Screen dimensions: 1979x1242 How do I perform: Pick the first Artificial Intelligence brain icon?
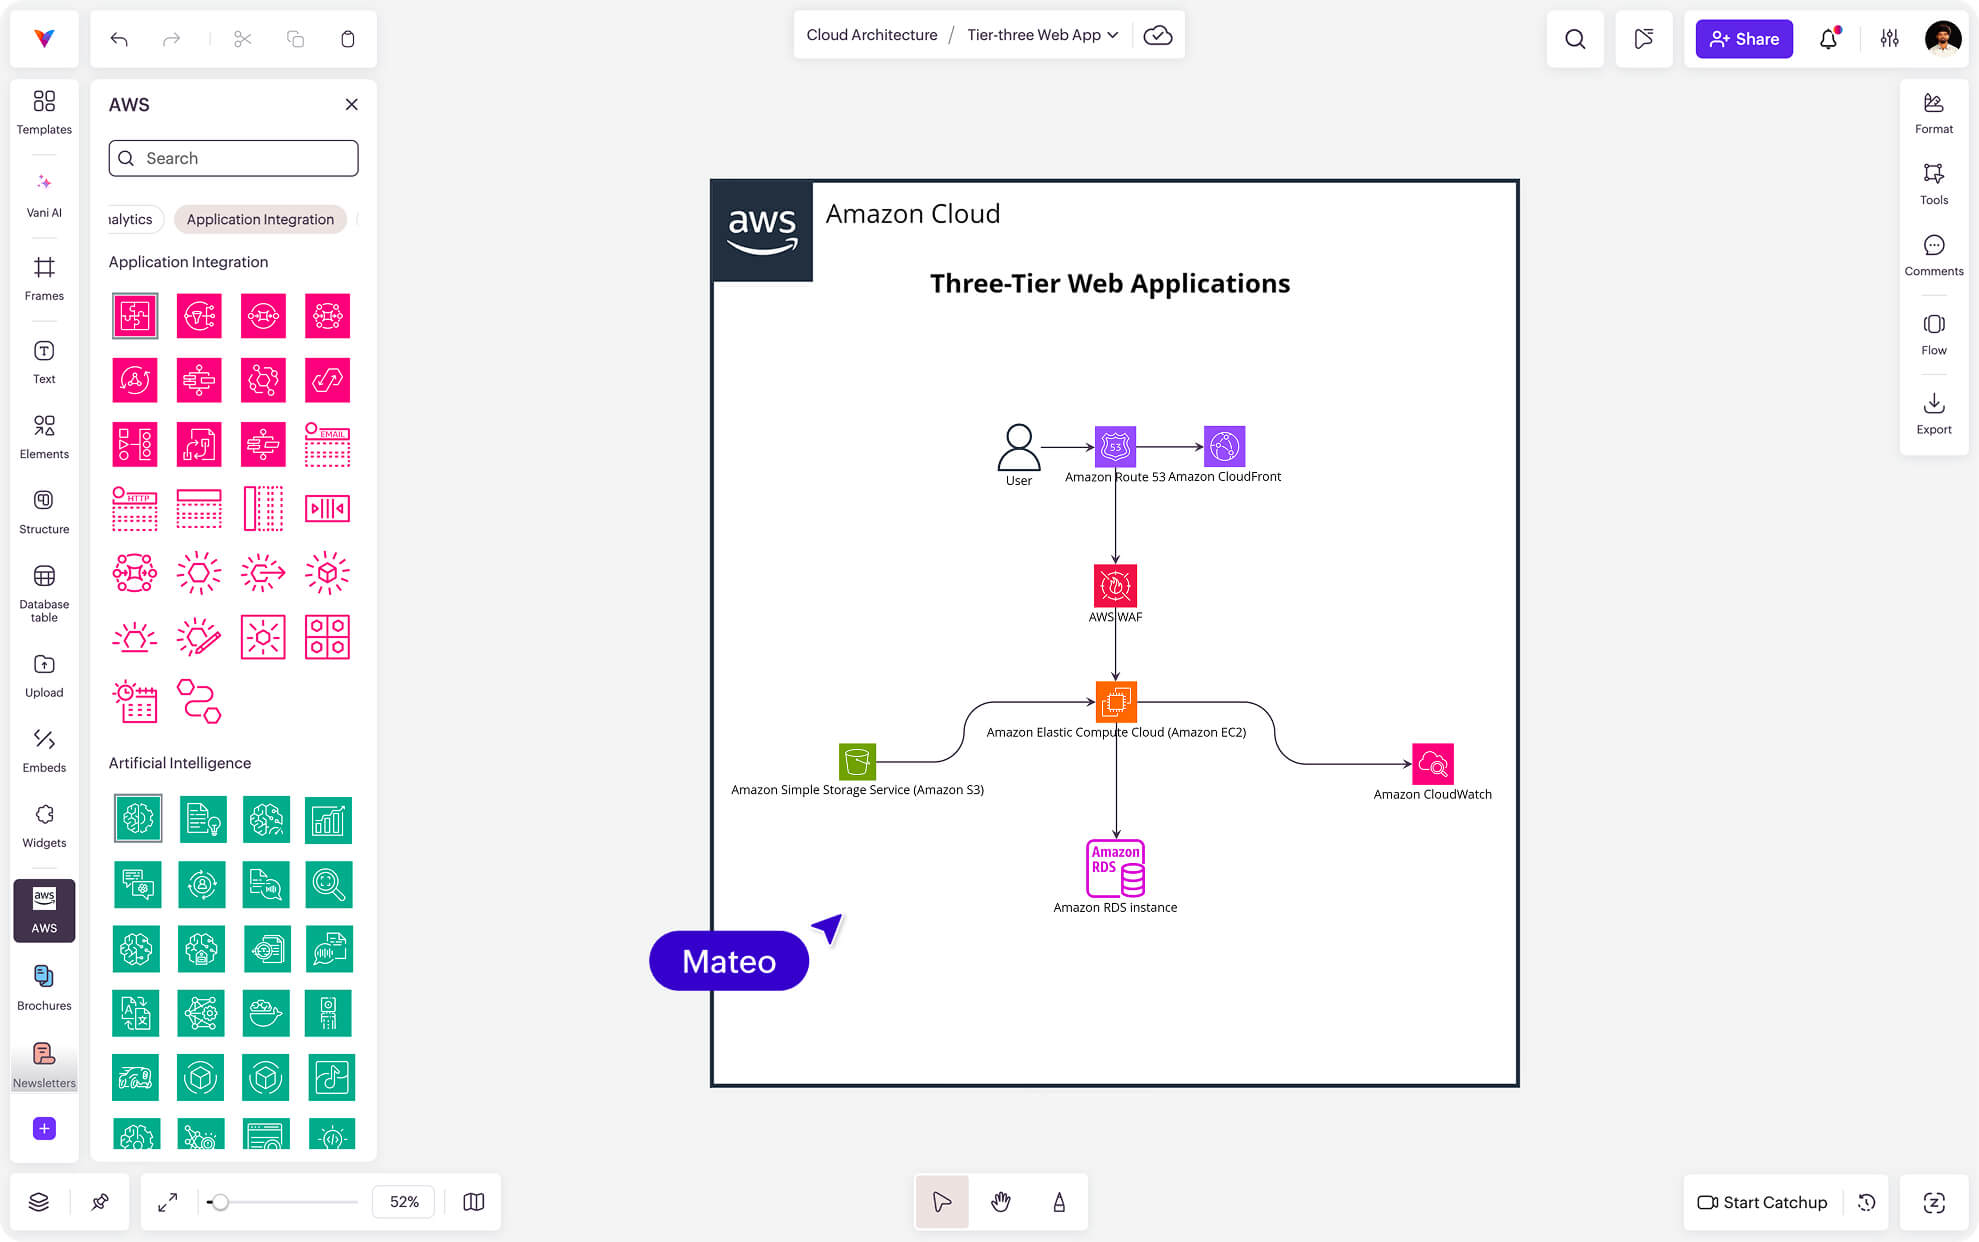pyautogui.click(x=137, y=819)
